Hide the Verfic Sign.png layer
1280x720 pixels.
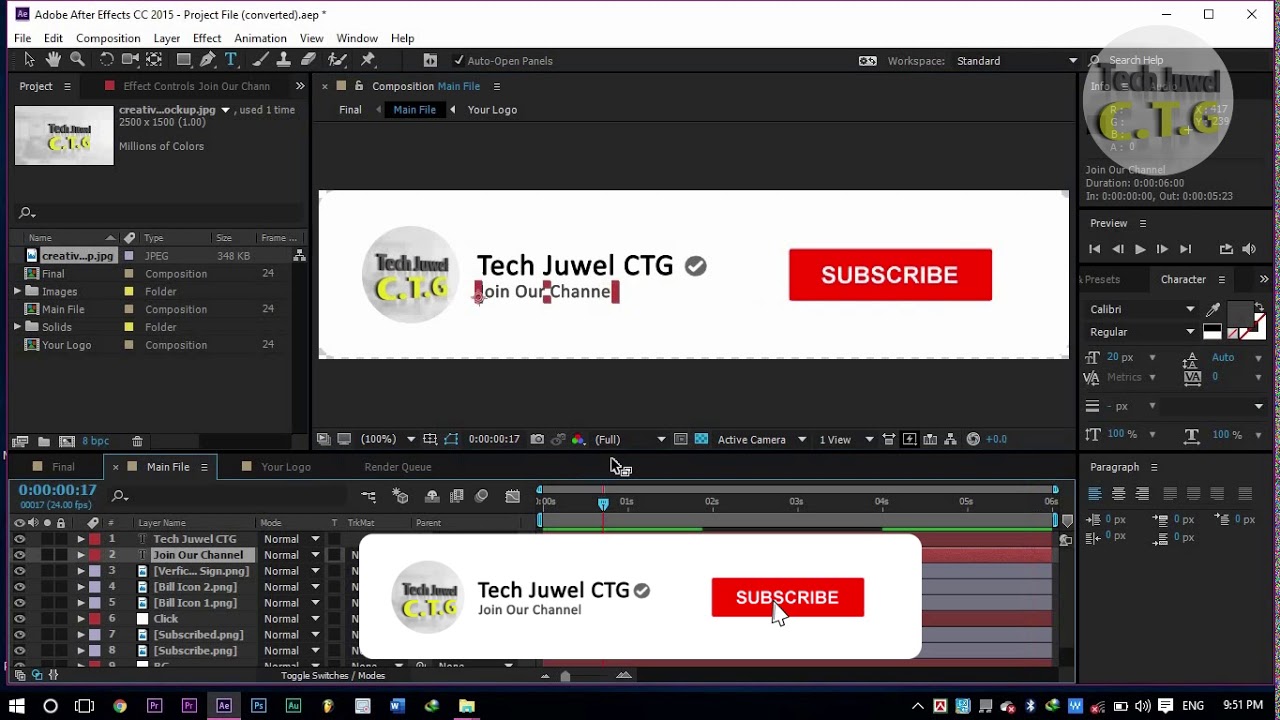click(19, 571)
